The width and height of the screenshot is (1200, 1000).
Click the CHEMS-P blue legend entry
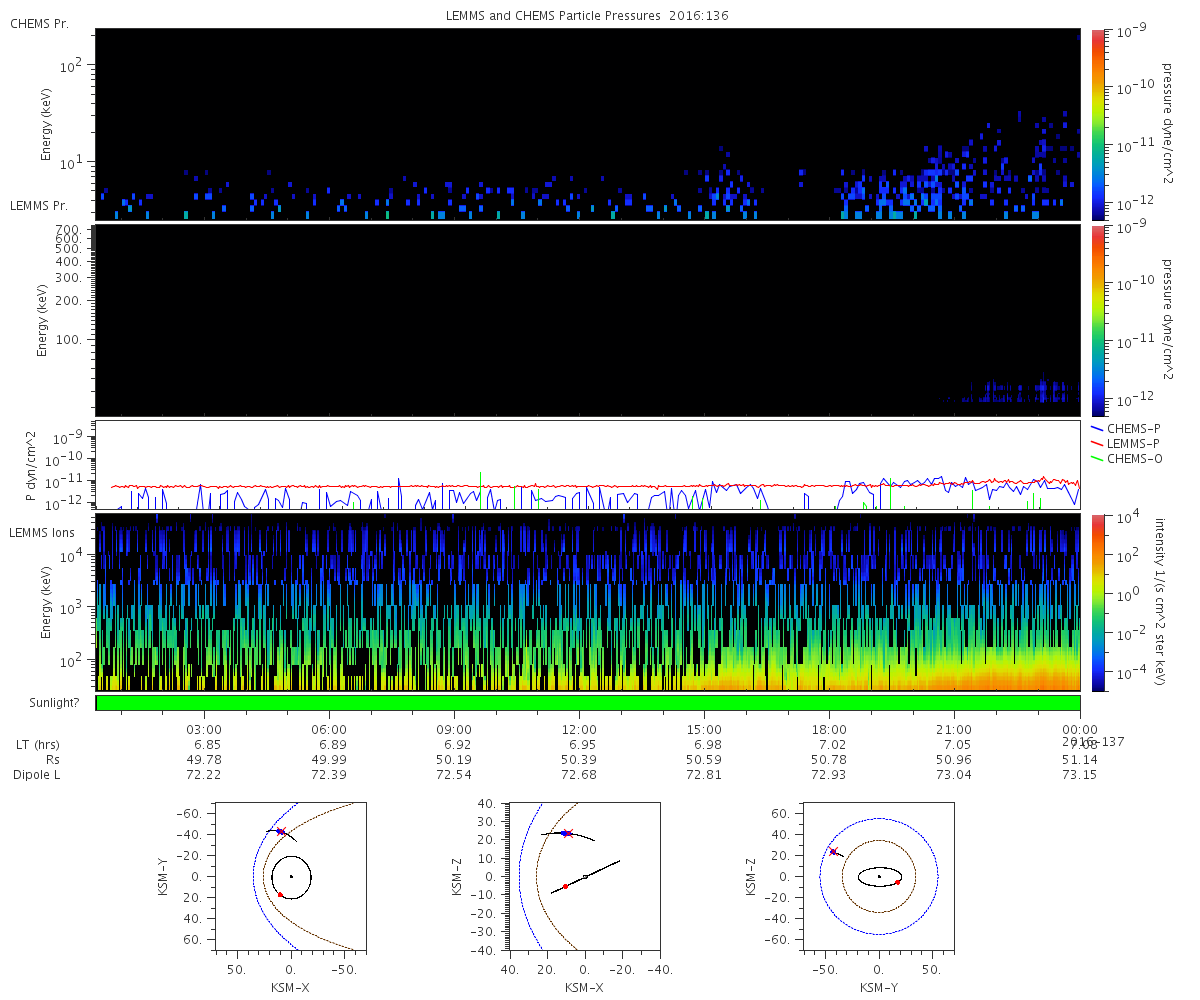[1131, 428]
